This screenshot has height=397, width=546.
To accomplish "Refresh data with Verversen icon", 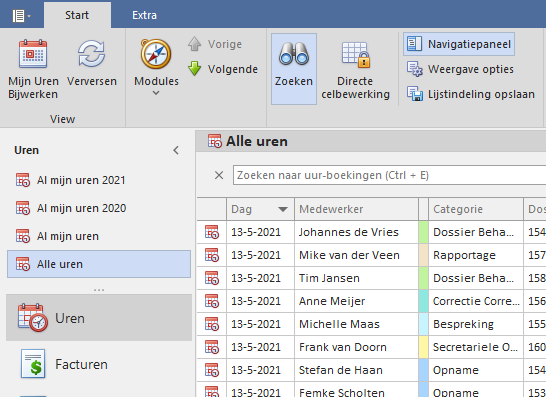I will coord(92,53).
